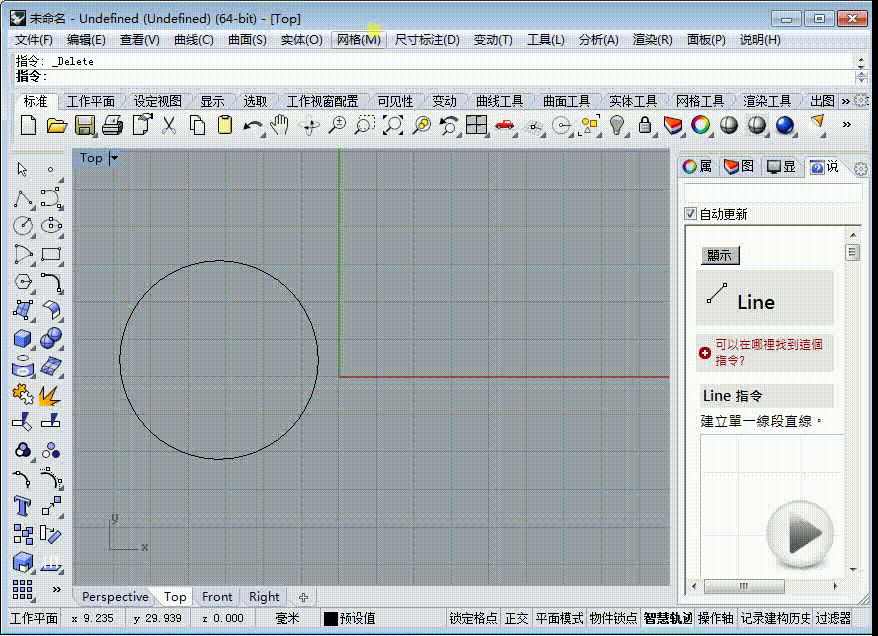Image resolution: width=878 pixels, height=636 pixels.
Task: Click the 顯示 button in help panel
Action: (x=720, y=255)
